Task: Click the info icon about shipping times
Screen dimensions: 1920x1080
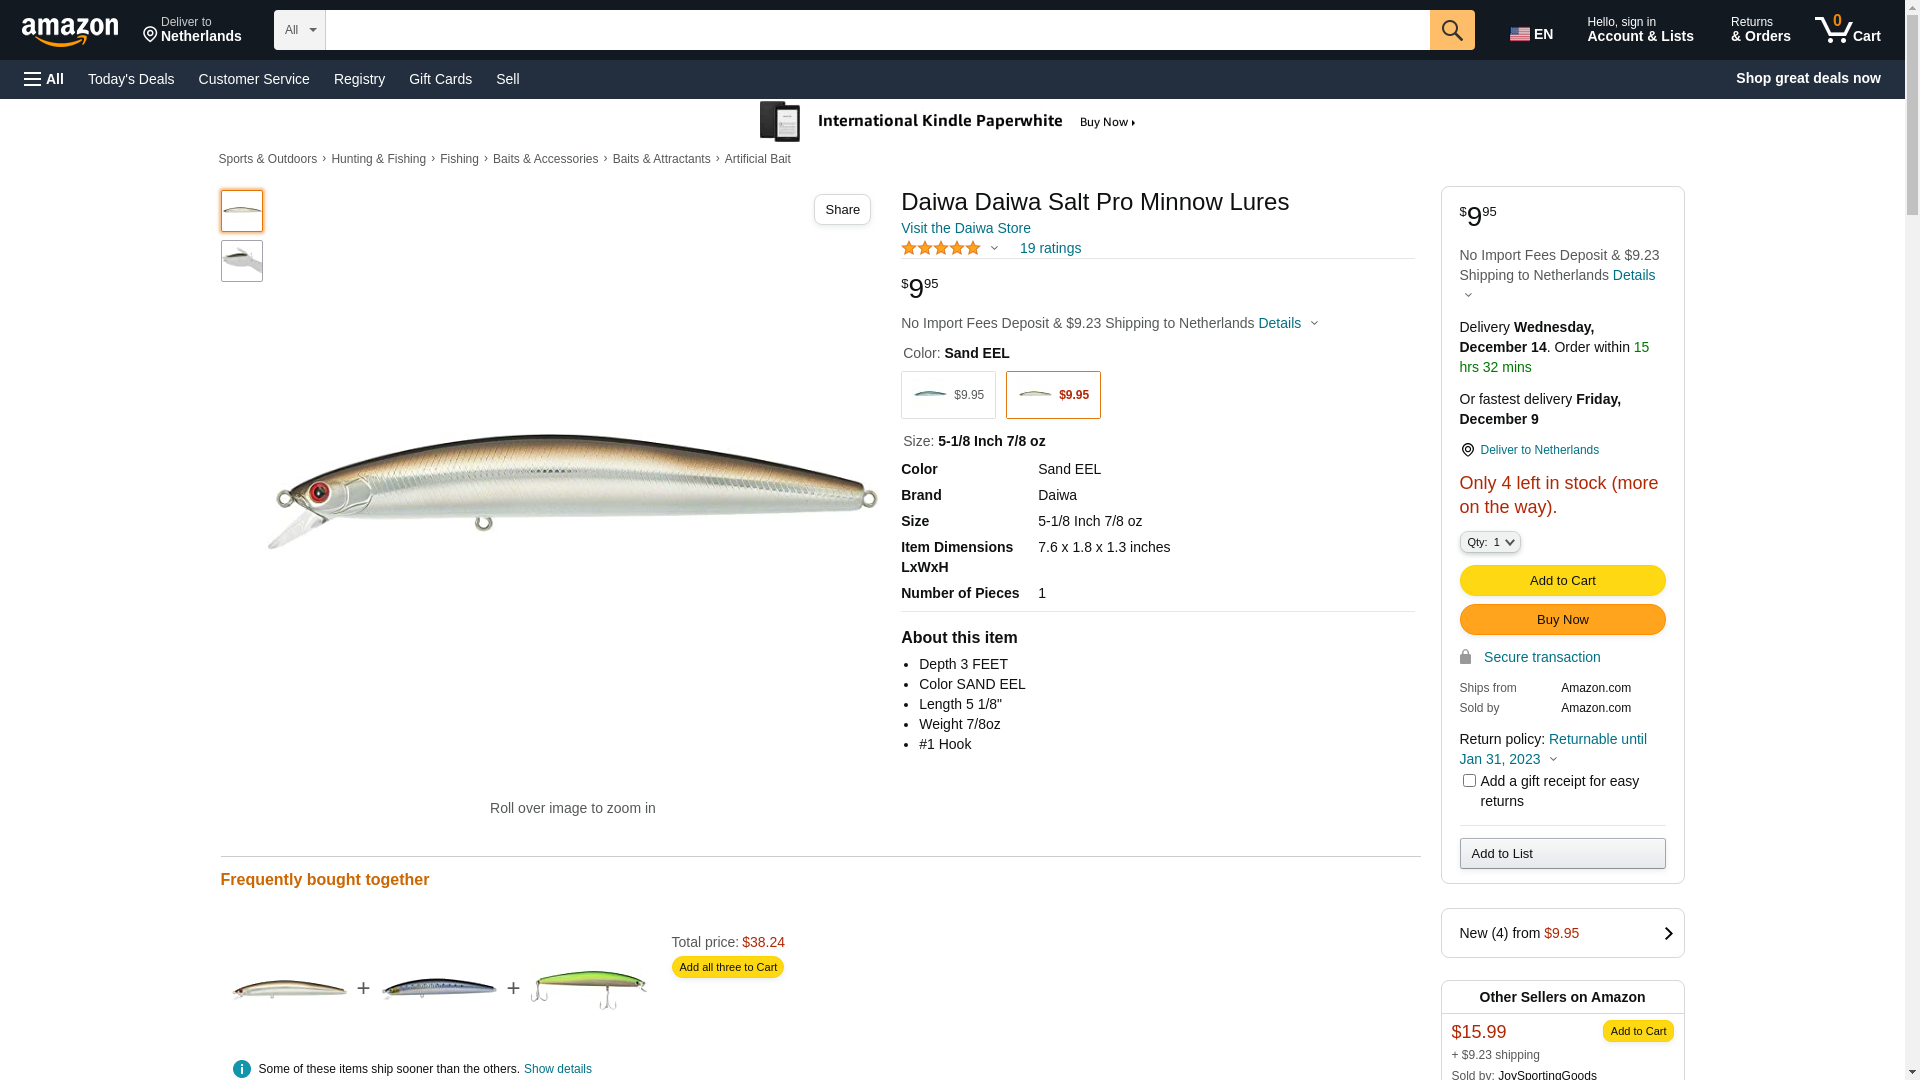Action: [241, 1069]
